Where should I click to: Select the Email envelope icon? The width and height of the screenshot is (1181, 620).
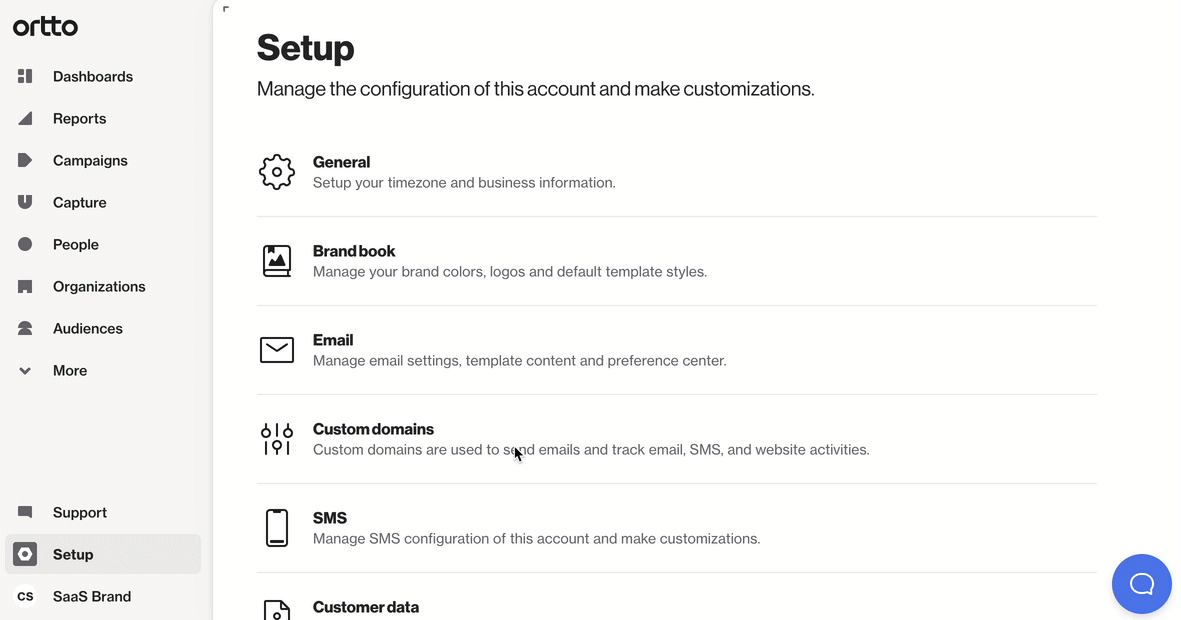[277, 350]
